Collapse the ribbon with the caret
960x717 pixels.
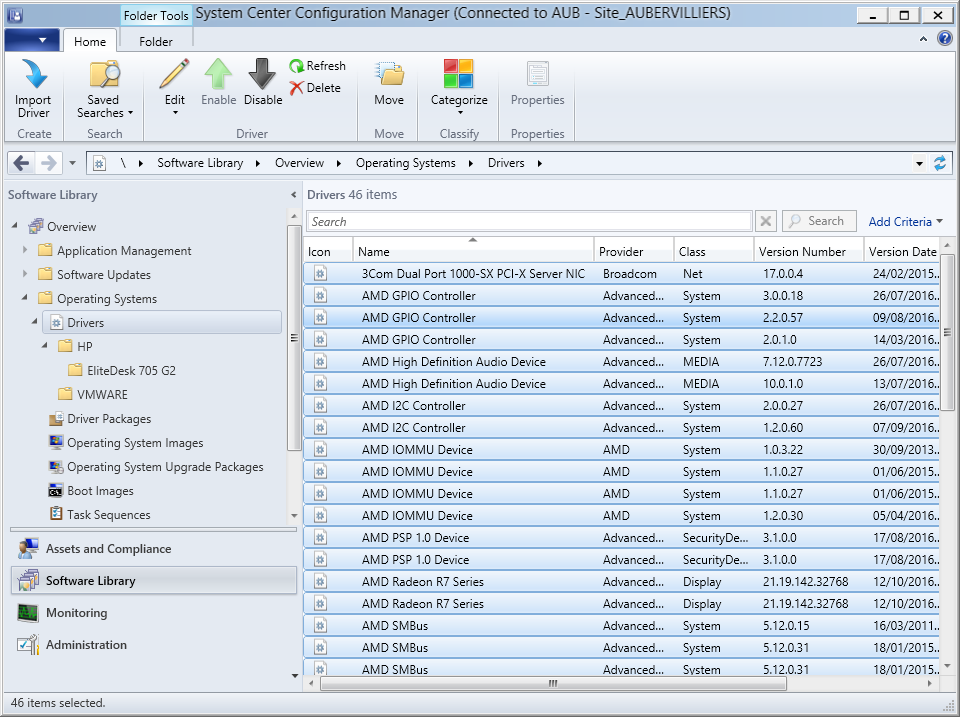coord(923,39)
